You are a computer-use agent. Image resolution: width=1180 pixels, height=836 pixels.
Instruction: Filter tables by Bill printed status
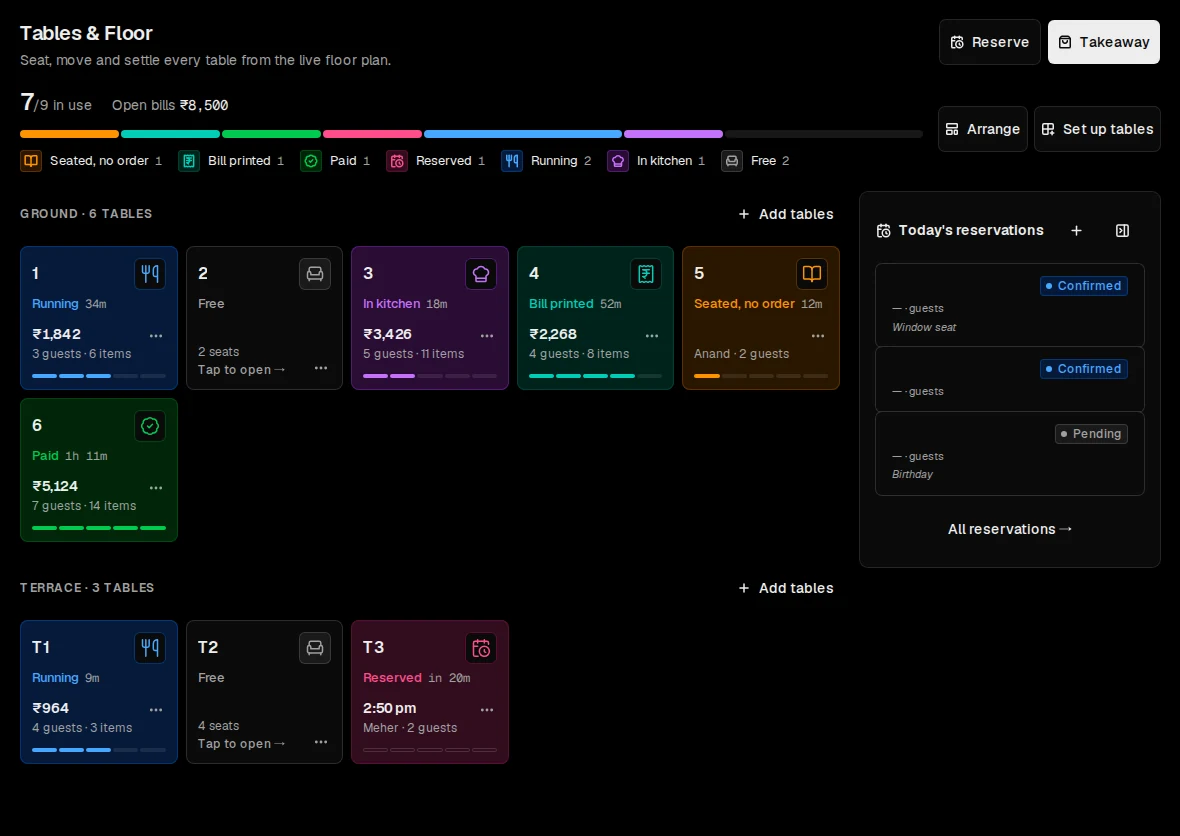(231, 161)
